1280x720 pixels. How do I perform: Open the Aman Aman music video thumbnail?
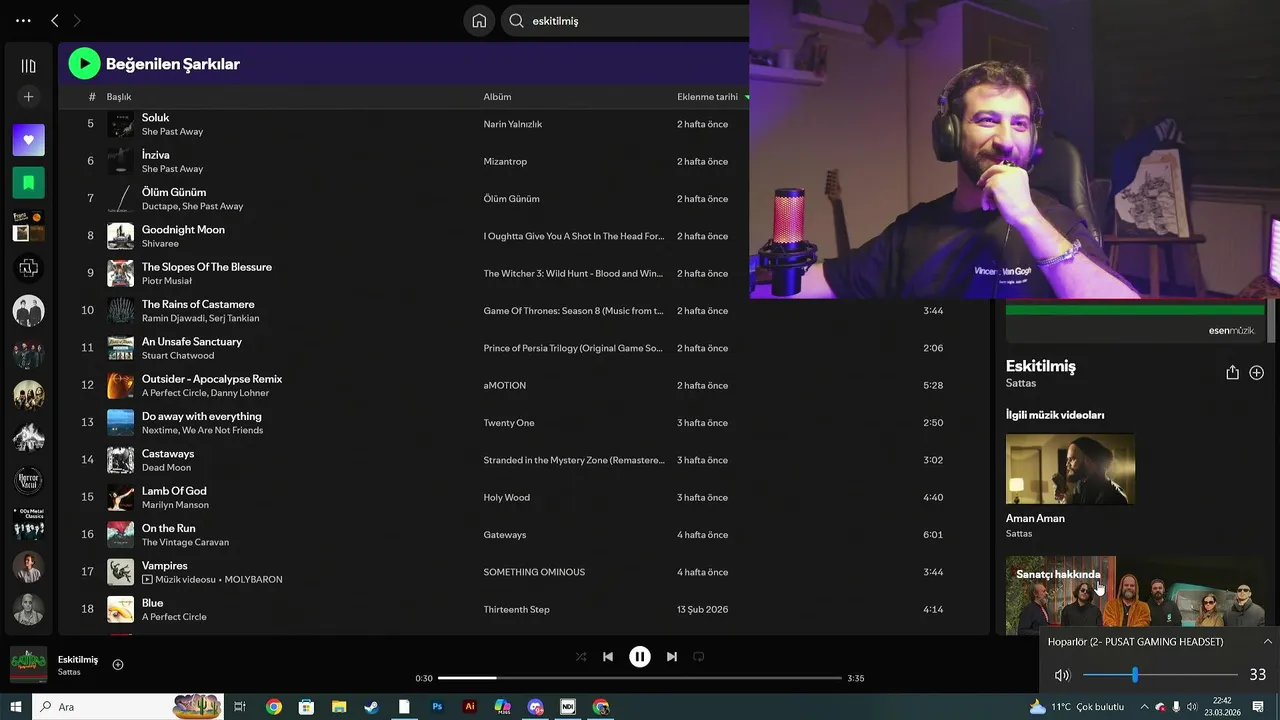[x=1070, y=469]
